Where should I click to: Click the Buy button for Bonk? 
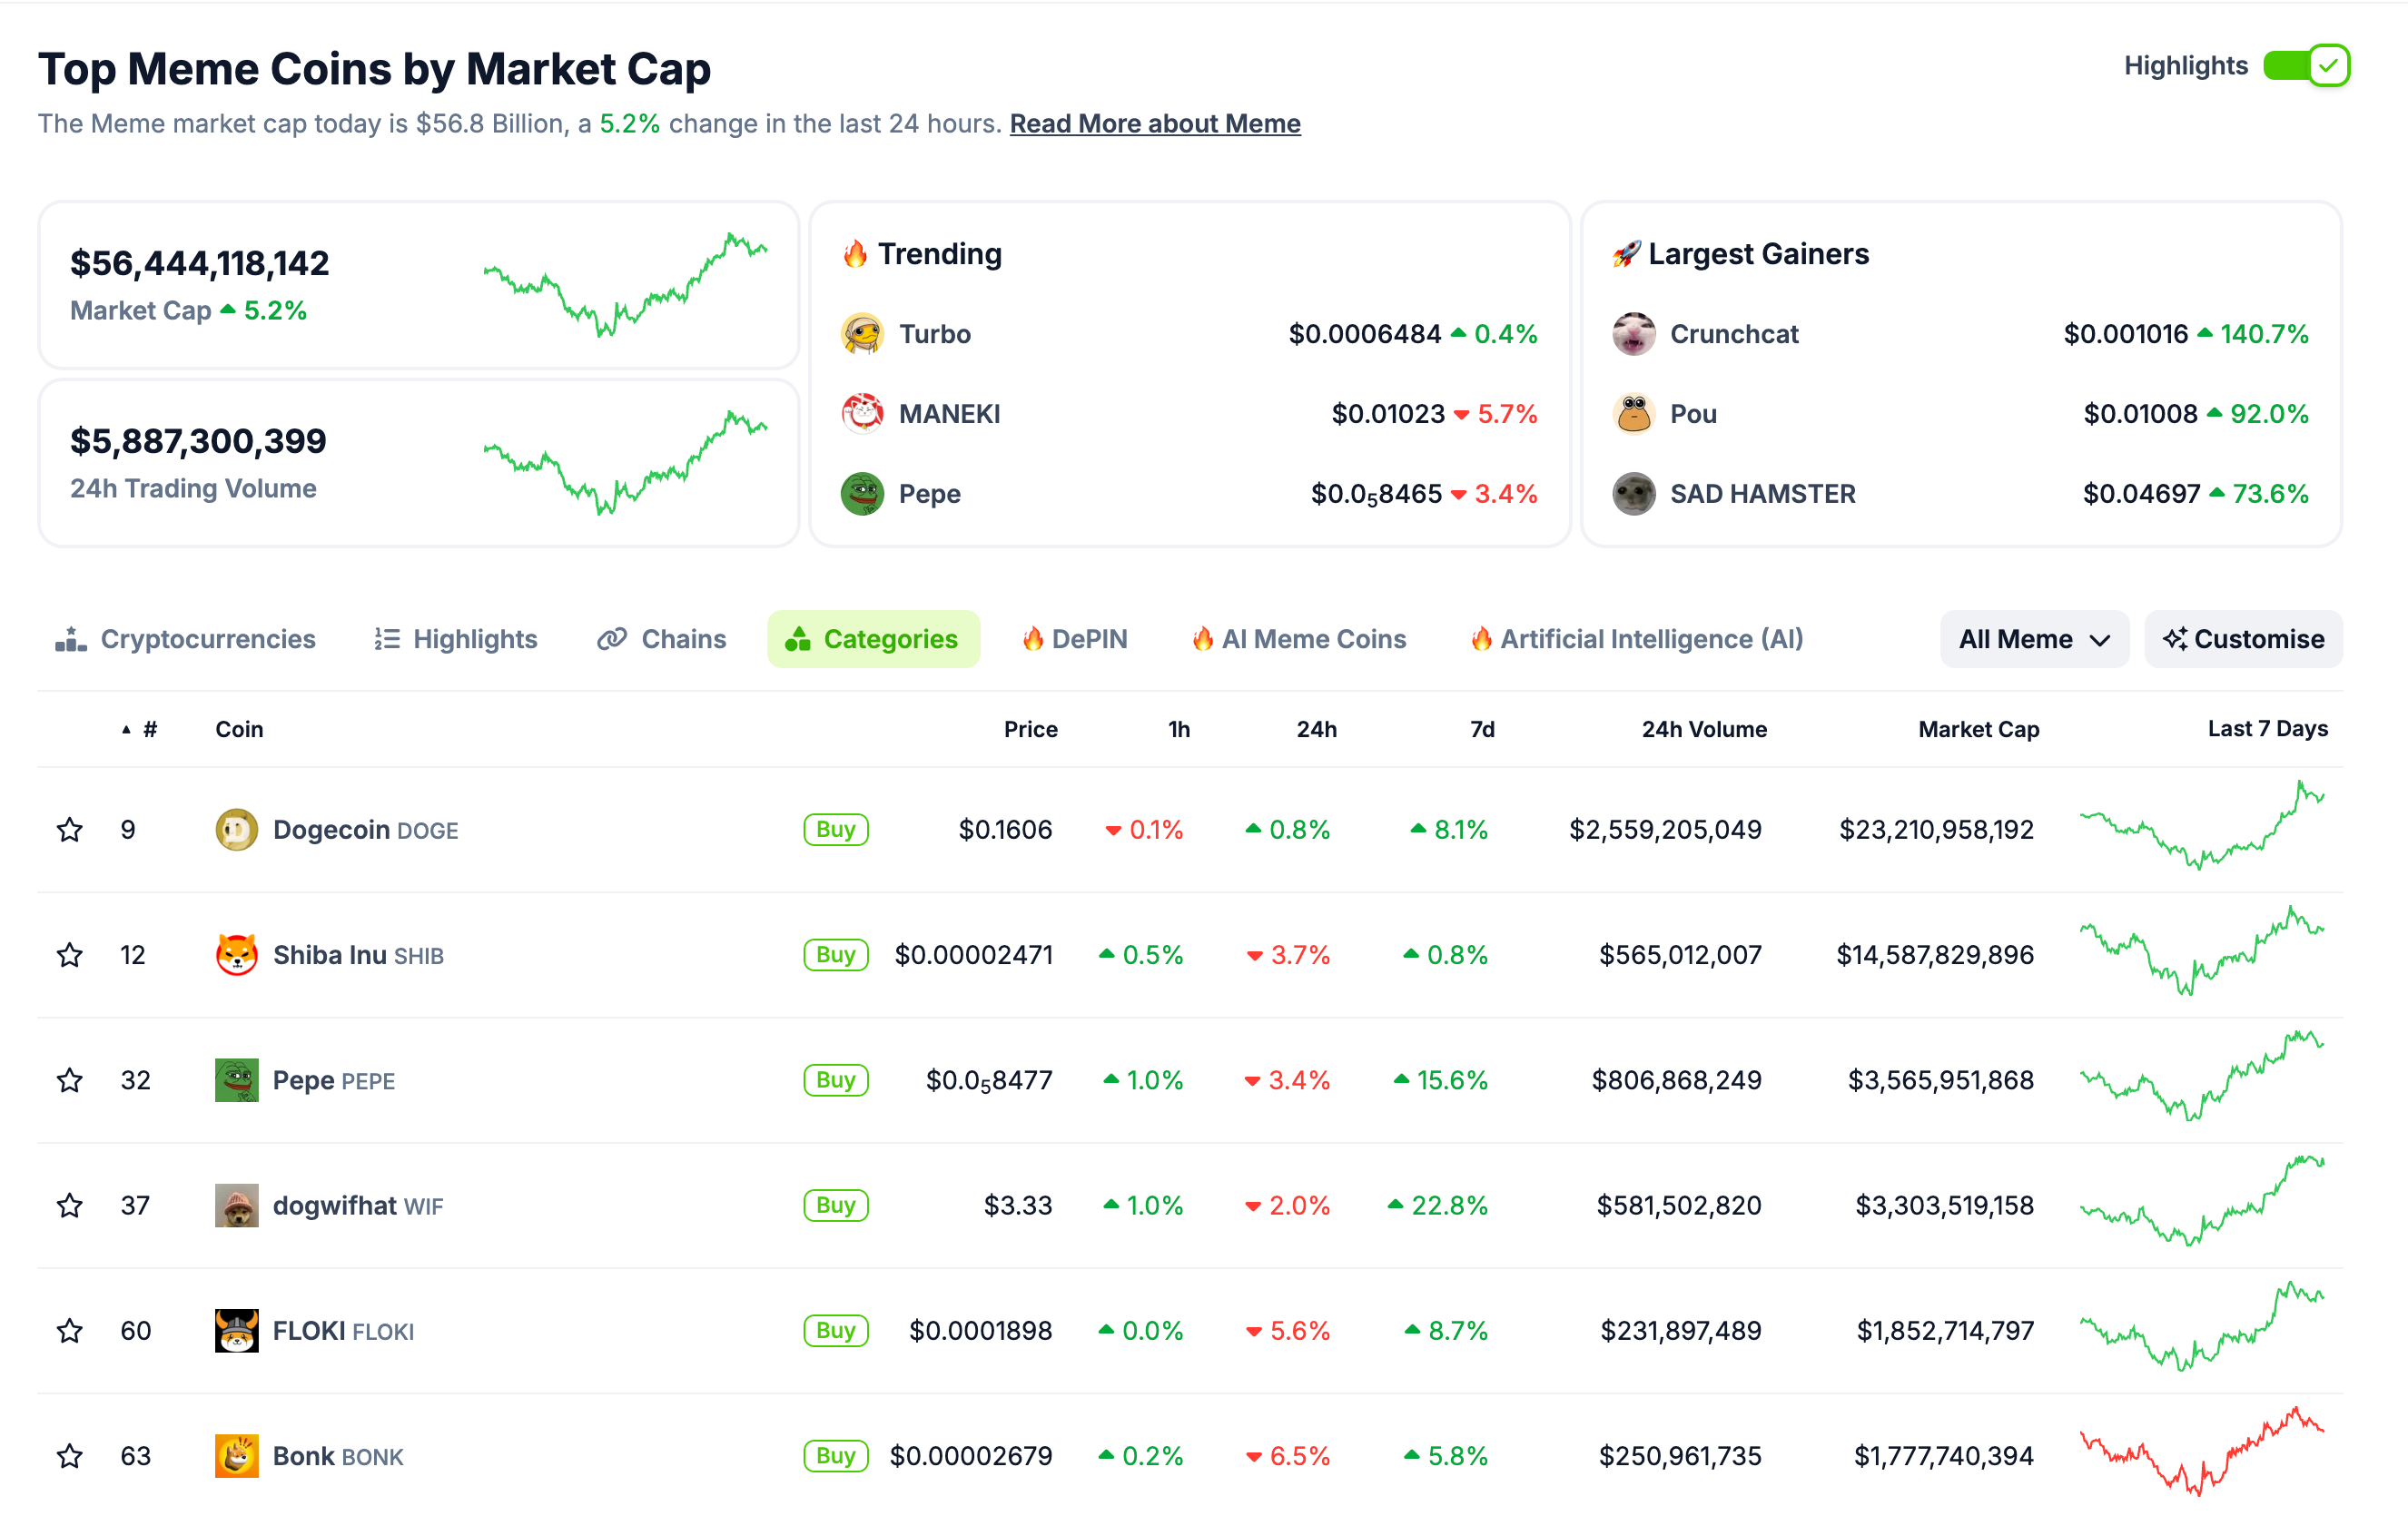coord(836,1456)
